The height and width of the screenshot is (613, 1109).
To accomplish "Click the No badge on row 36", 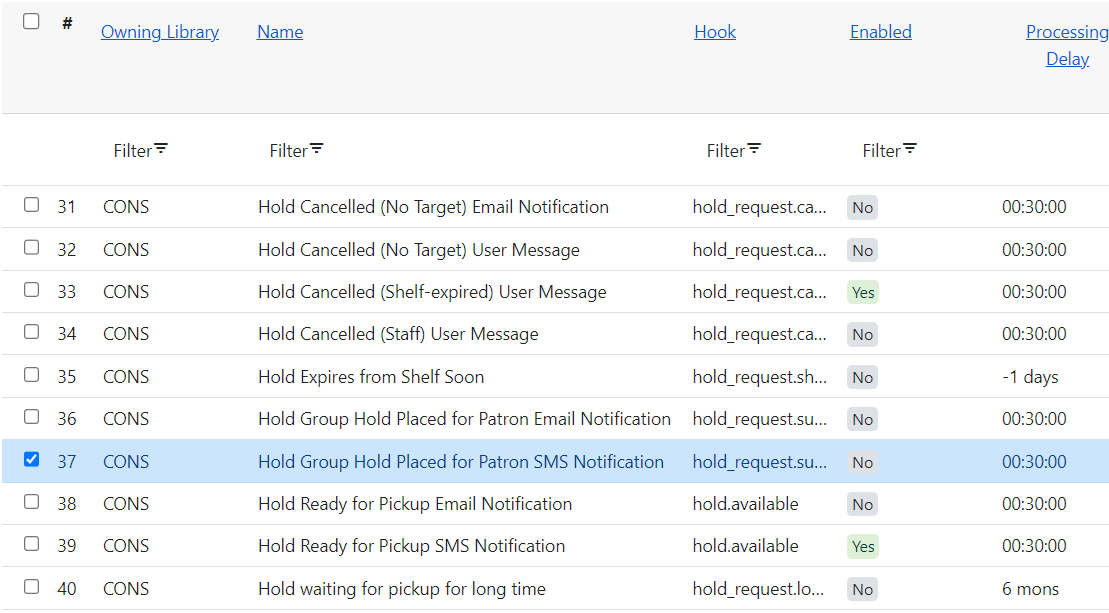I will click(862, 419).
